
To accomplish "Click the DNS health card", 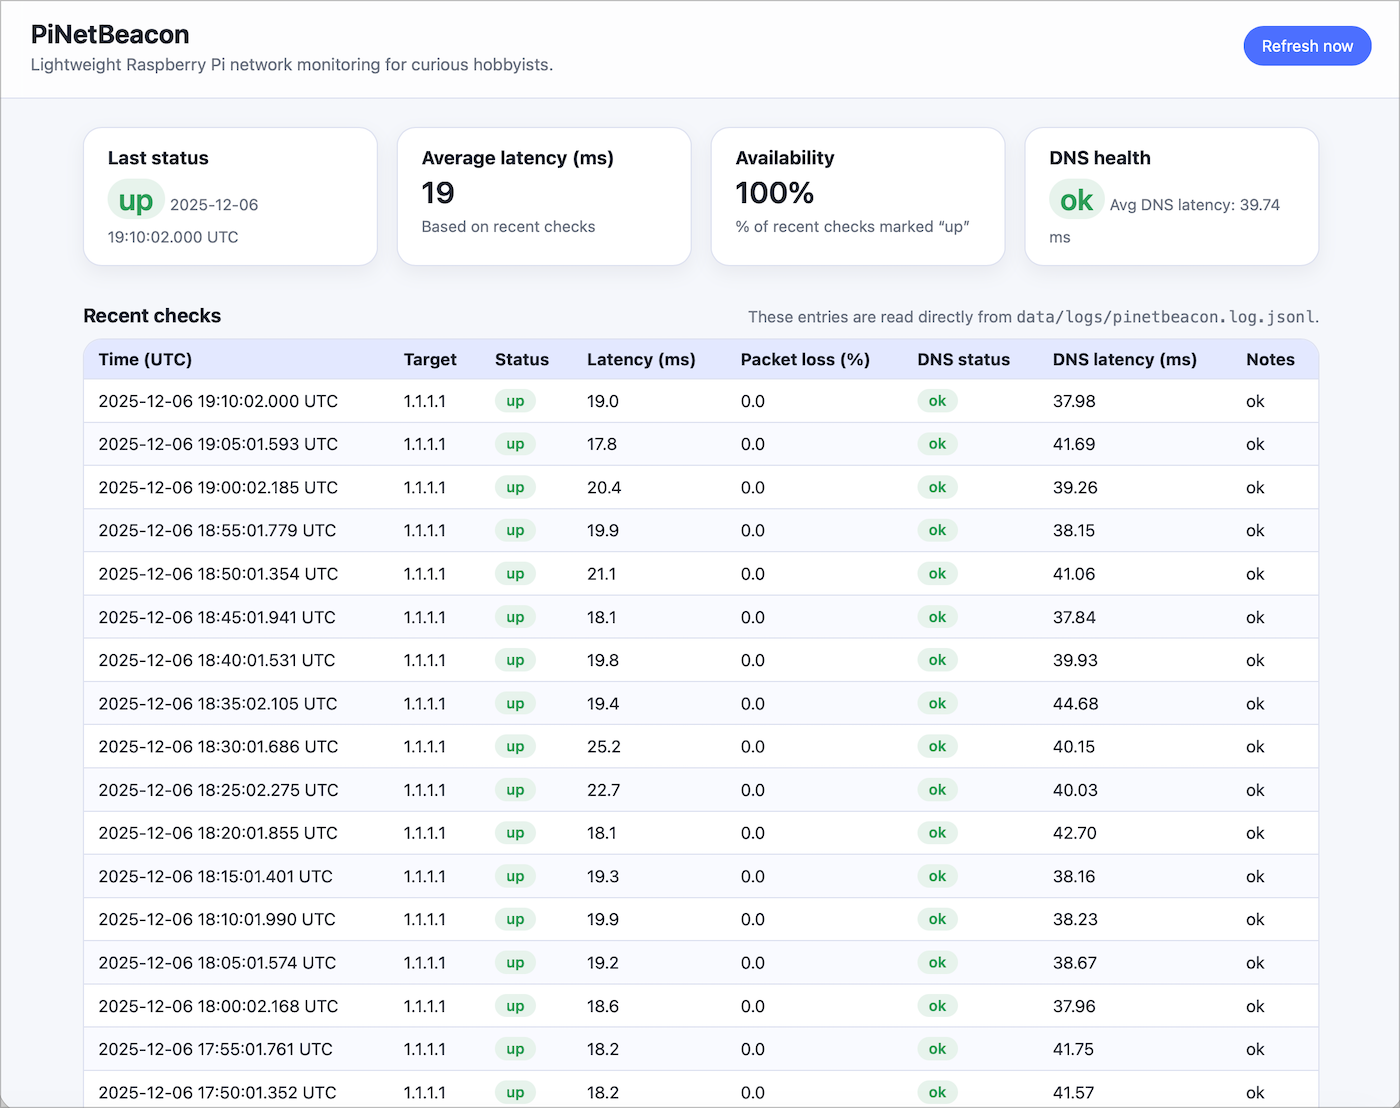I will coord(1171,196).
